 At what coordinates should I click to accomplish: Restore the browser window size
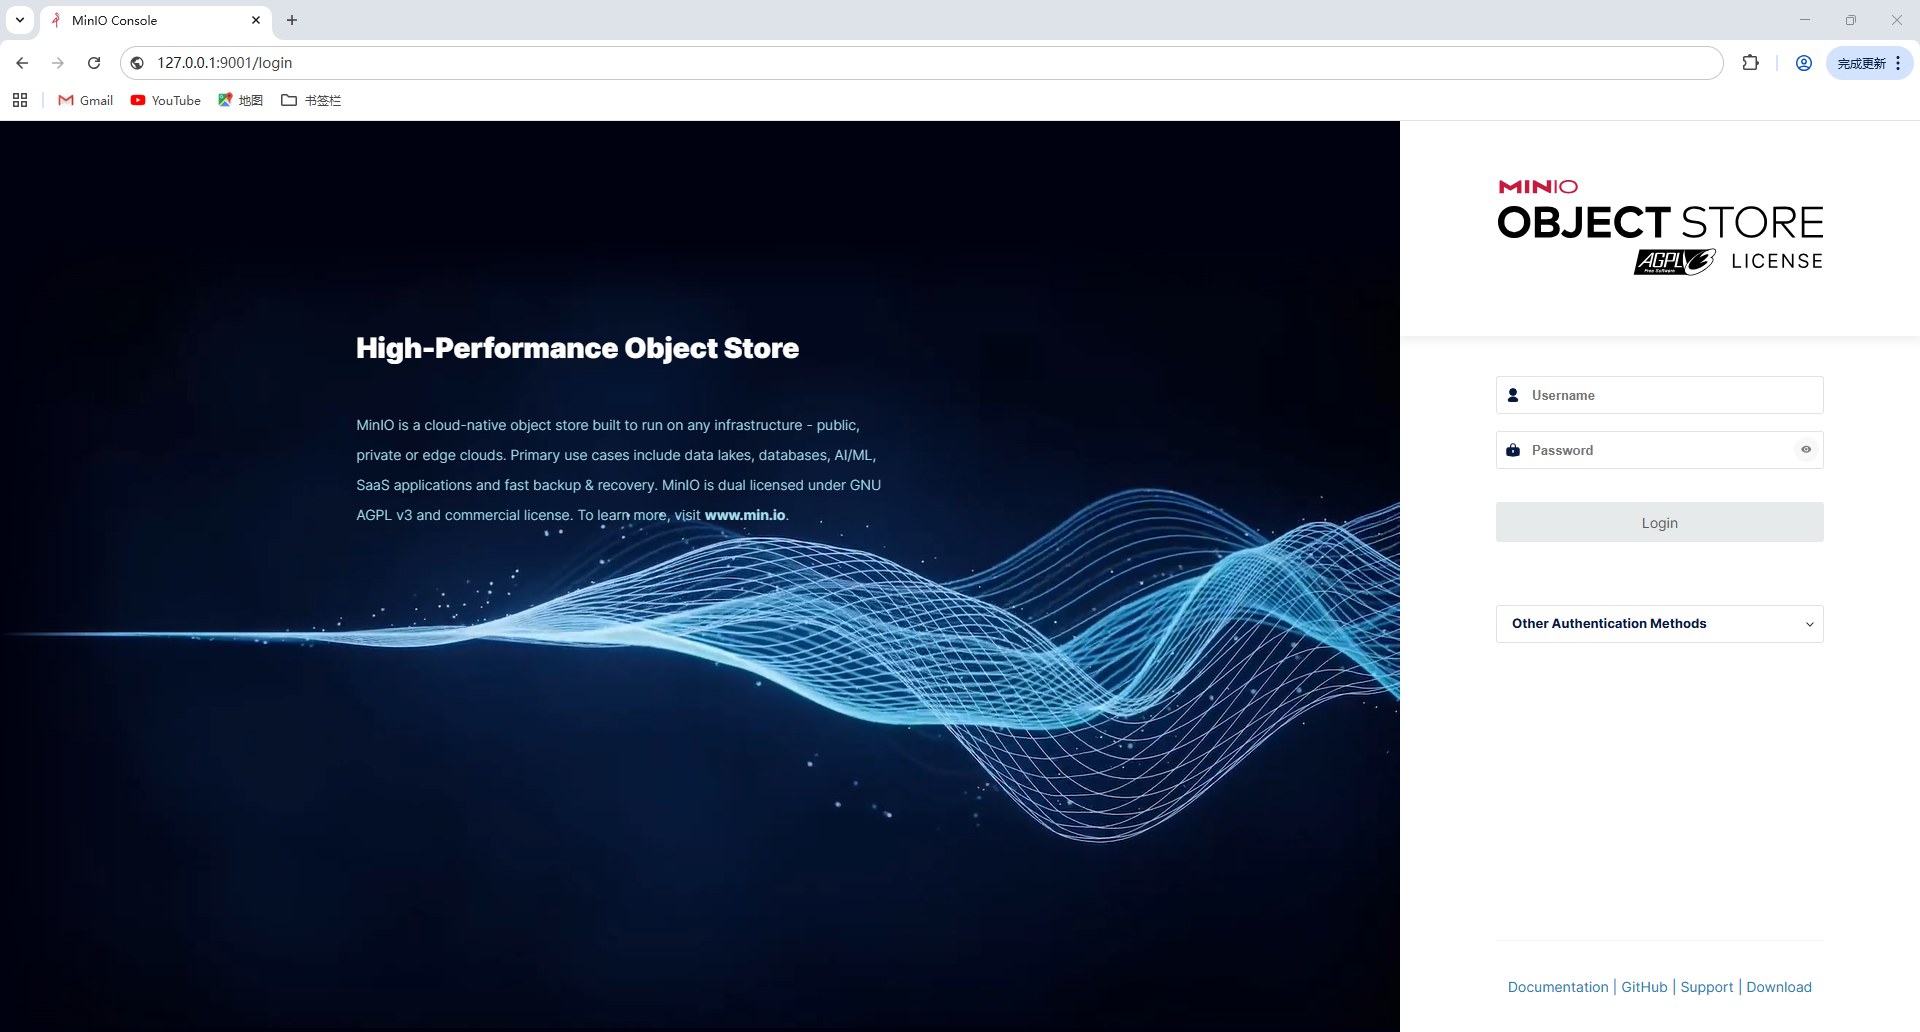click(1851, 20)
